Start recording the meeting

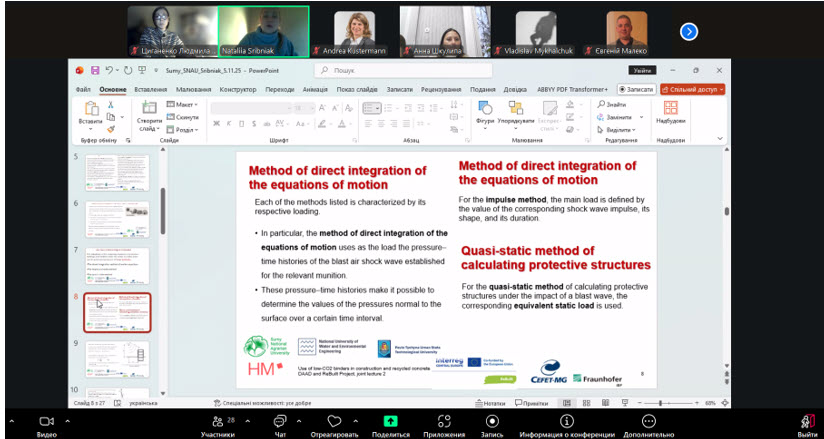pos(491,423)
